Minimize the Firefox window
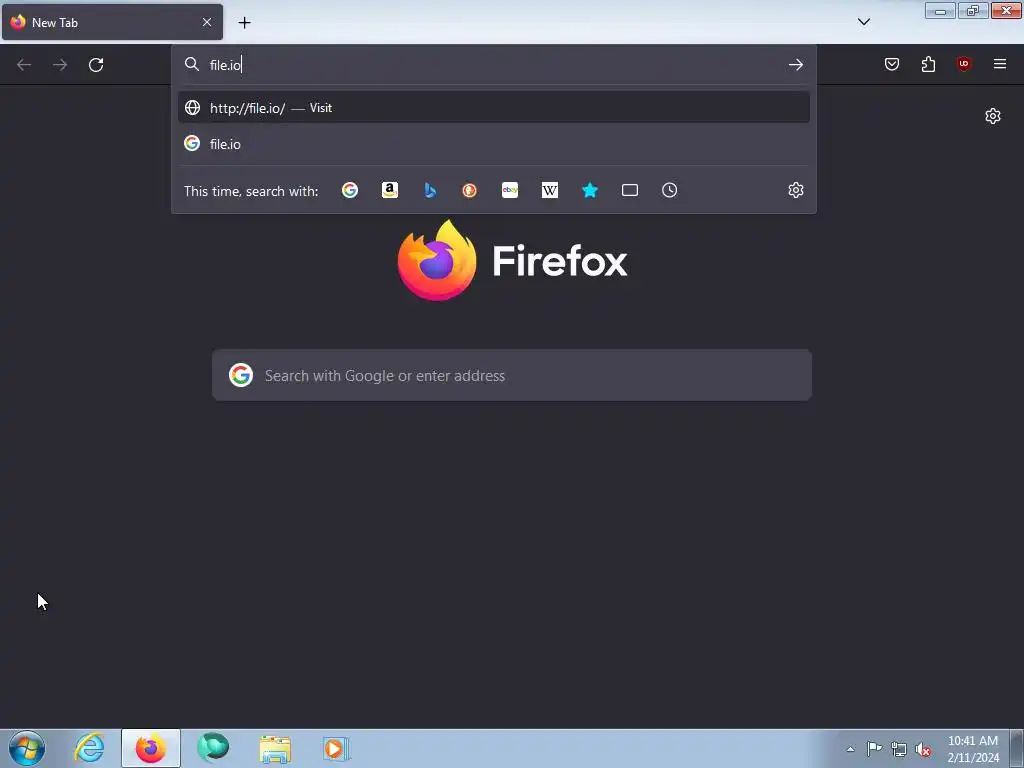 click(x=940, y=10)
